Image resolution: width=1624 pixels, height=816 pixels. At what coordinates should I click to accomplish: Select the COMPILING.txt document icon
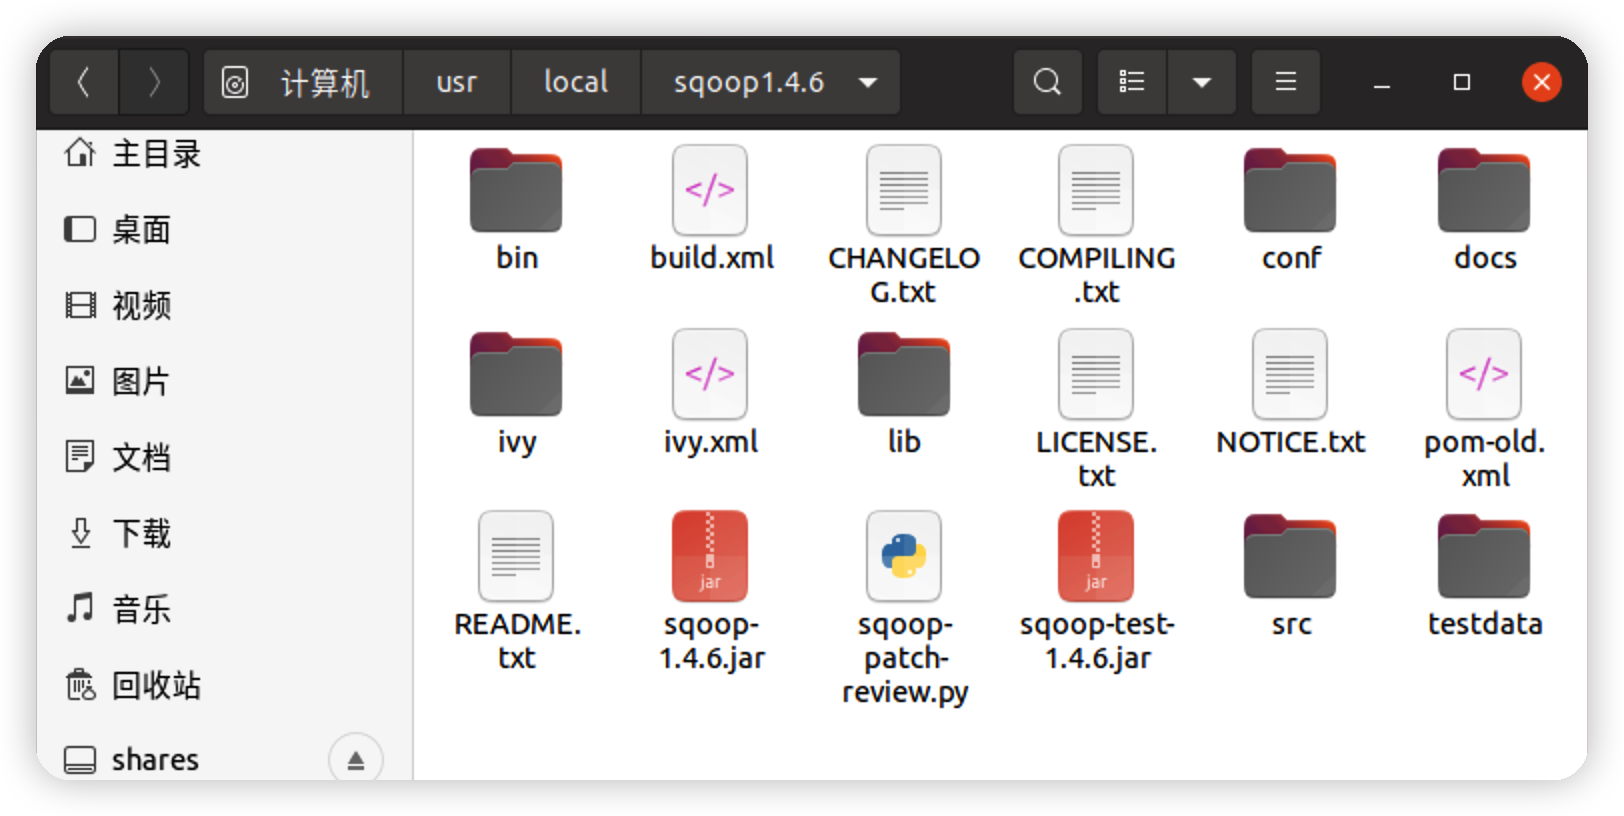tap(1096, 190)
